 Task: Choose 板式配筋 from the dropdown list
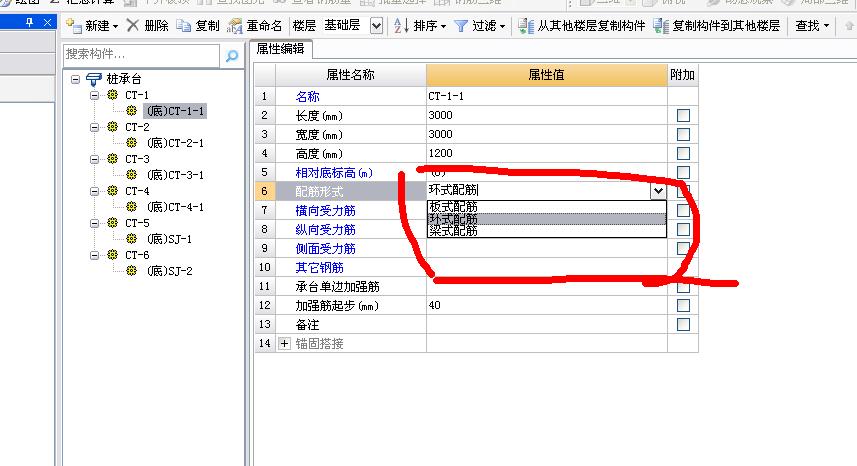(547, 207)
